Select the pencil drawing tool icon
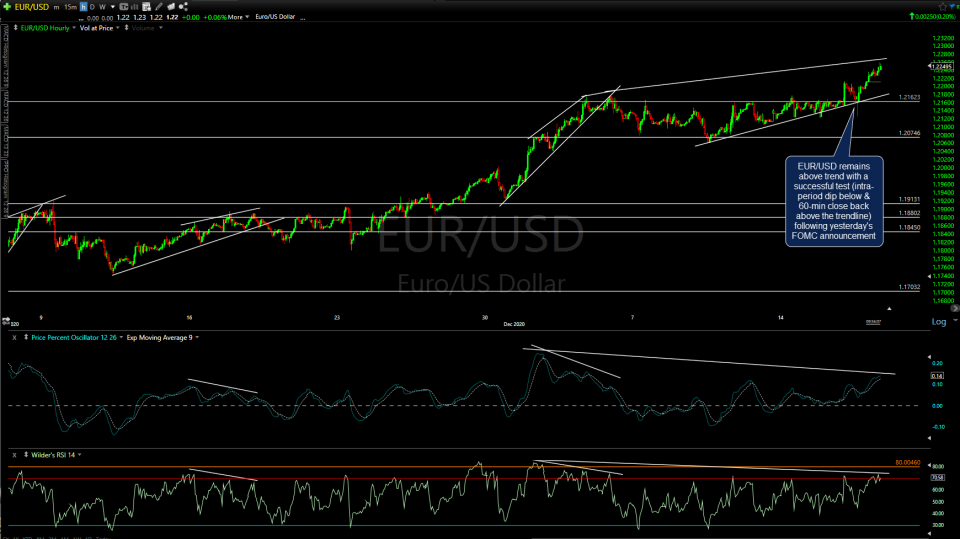Screen dimensions: 960x539 [x=159, y=7]
